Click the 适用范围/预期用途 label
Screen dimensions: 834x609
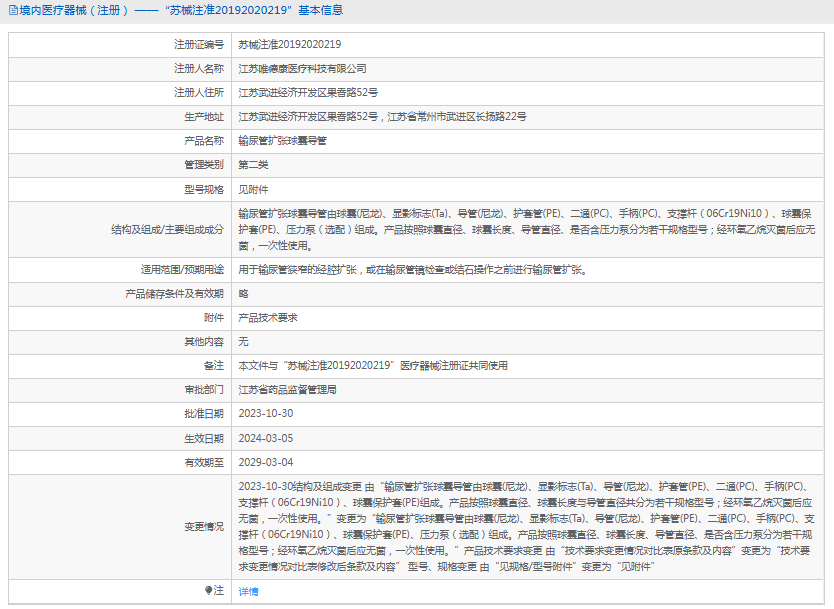[182, 270]
